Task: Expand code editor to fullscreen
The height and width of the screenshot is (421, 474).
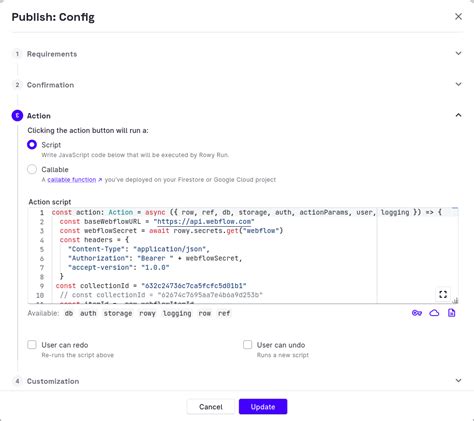Action: 443,294
